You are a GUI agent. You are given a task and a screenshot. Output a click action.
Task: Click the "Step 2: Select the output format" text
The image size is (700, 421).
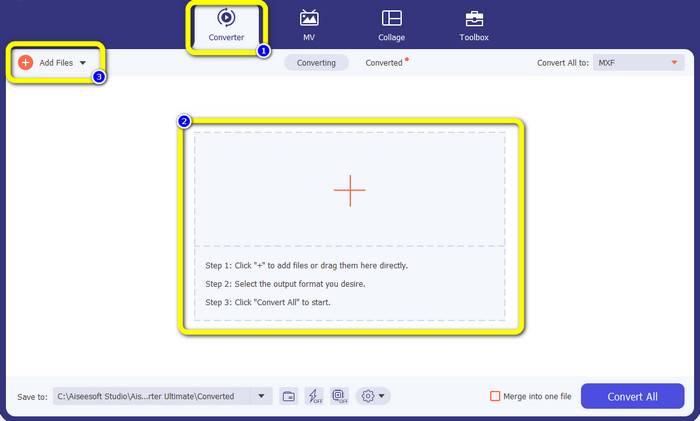point(285,284)
